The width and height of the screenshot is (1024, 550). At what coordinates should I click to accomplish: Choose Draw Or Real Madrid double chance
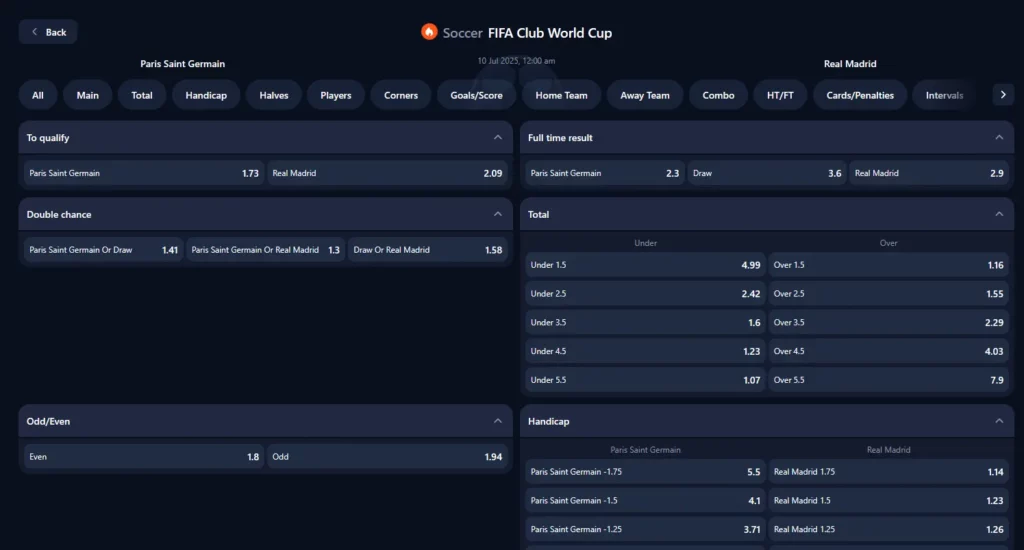point(428,250)
